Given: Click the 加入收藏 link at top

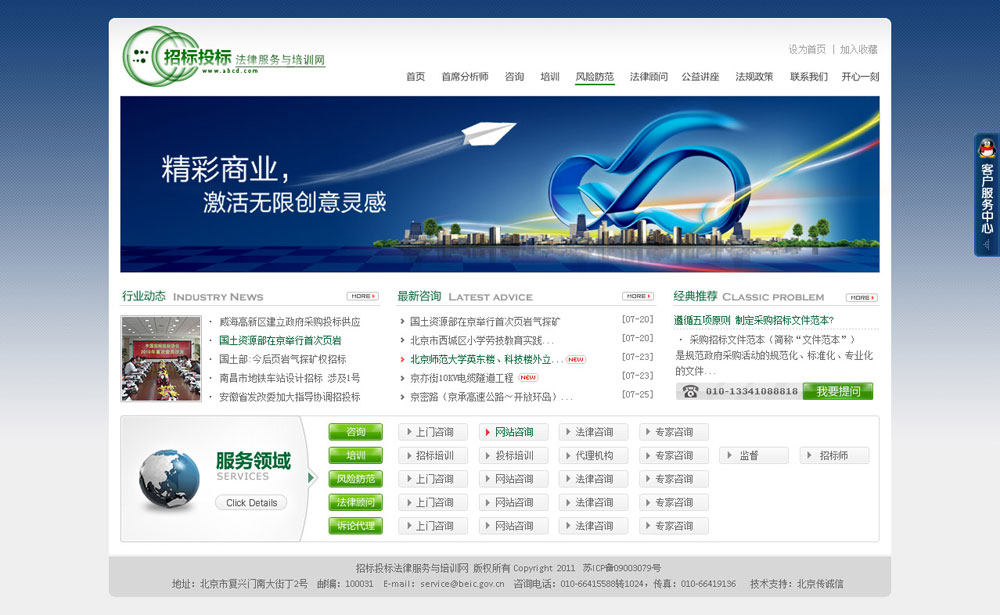Looking at the screenshot, I should [858, 49].
